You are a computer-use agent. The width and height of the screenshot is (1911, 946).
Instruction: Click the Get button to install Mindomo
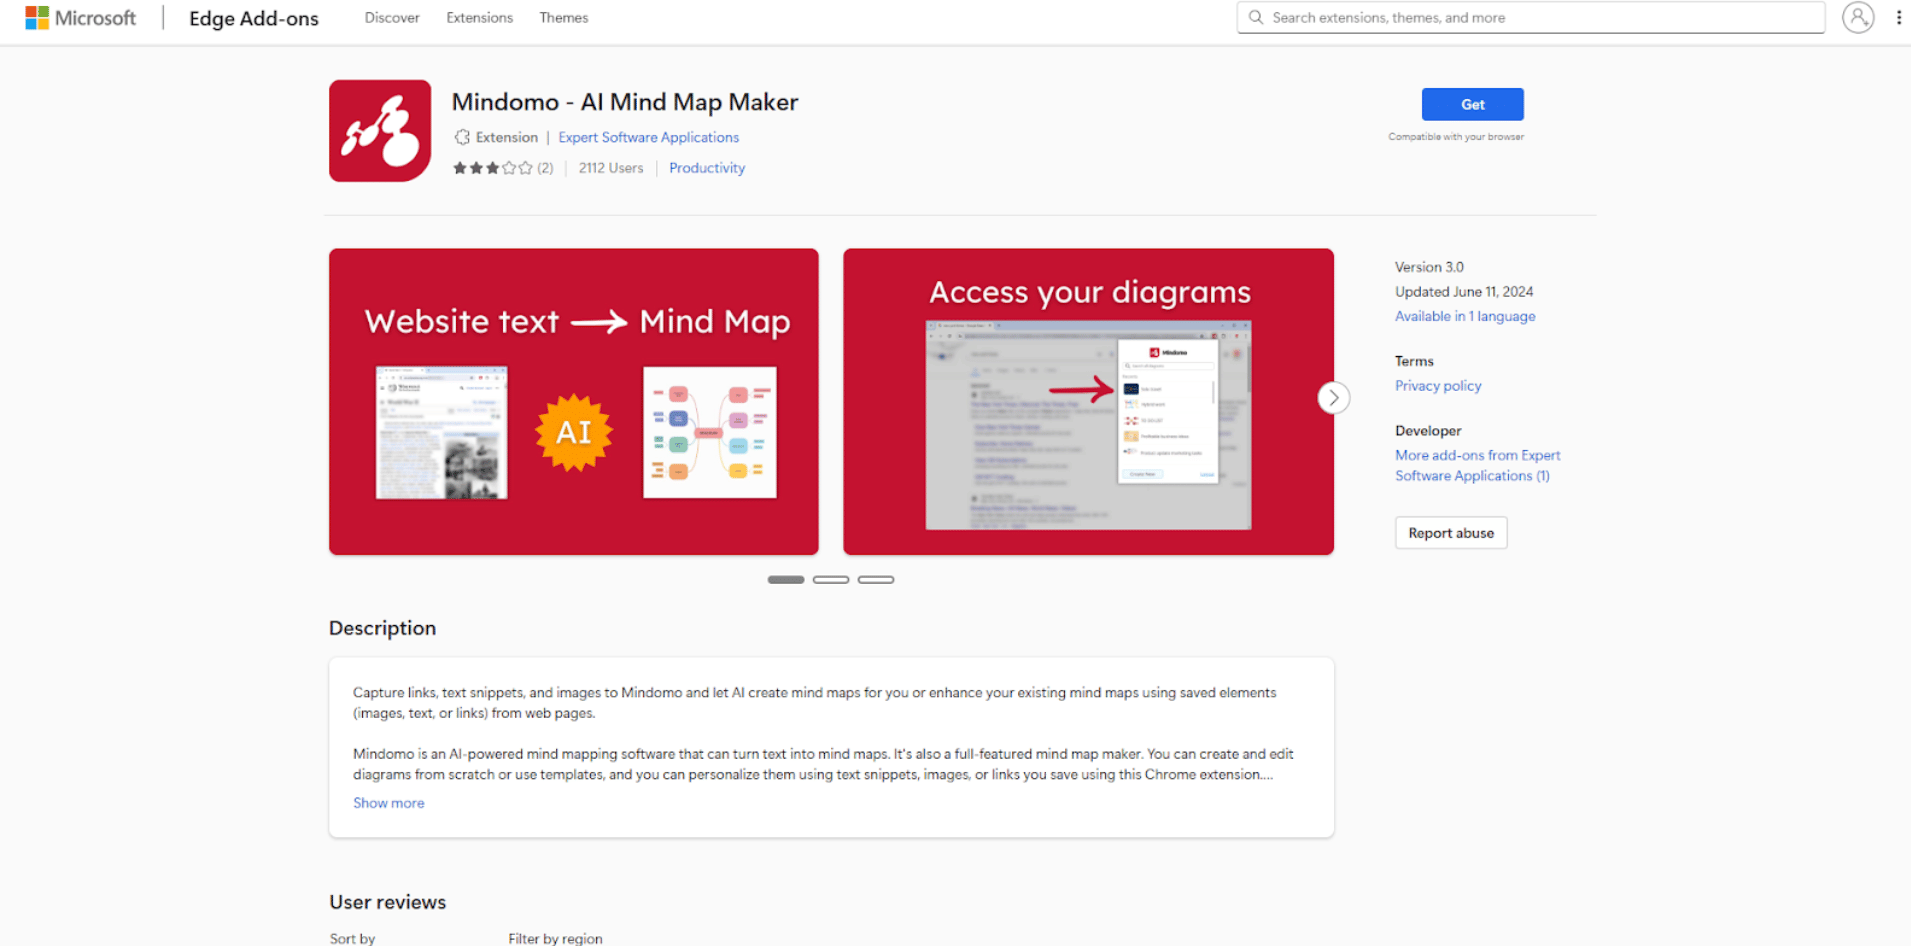pyautogui.click(x=1472, y=104)
